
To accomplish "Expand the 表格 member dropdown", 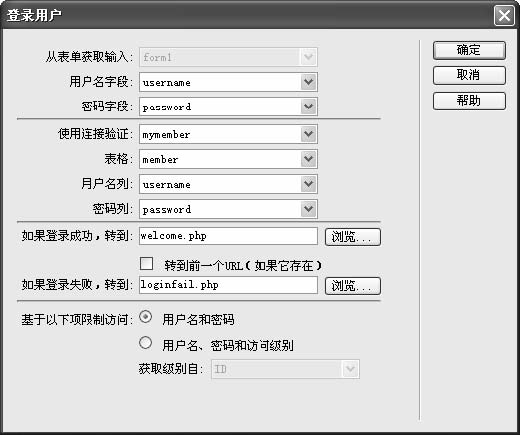I will 308,159.
